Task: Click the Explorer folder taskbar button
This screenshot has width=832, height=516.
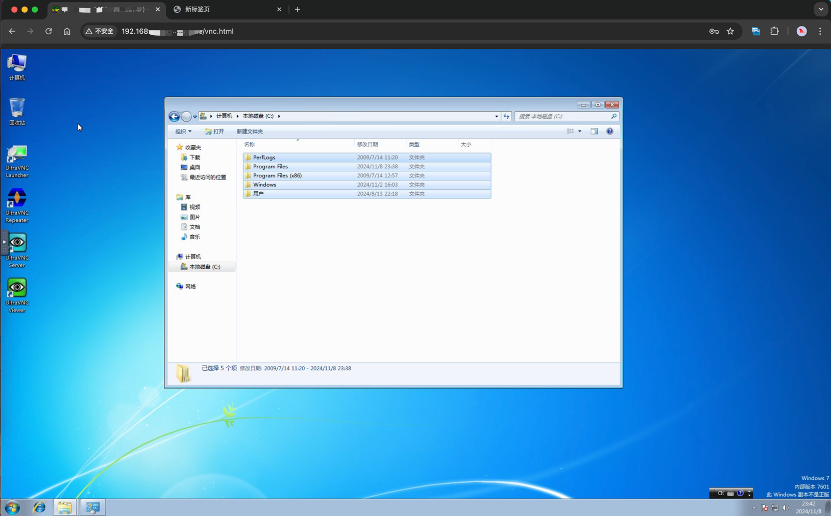Action: click(x=65, y=508)
